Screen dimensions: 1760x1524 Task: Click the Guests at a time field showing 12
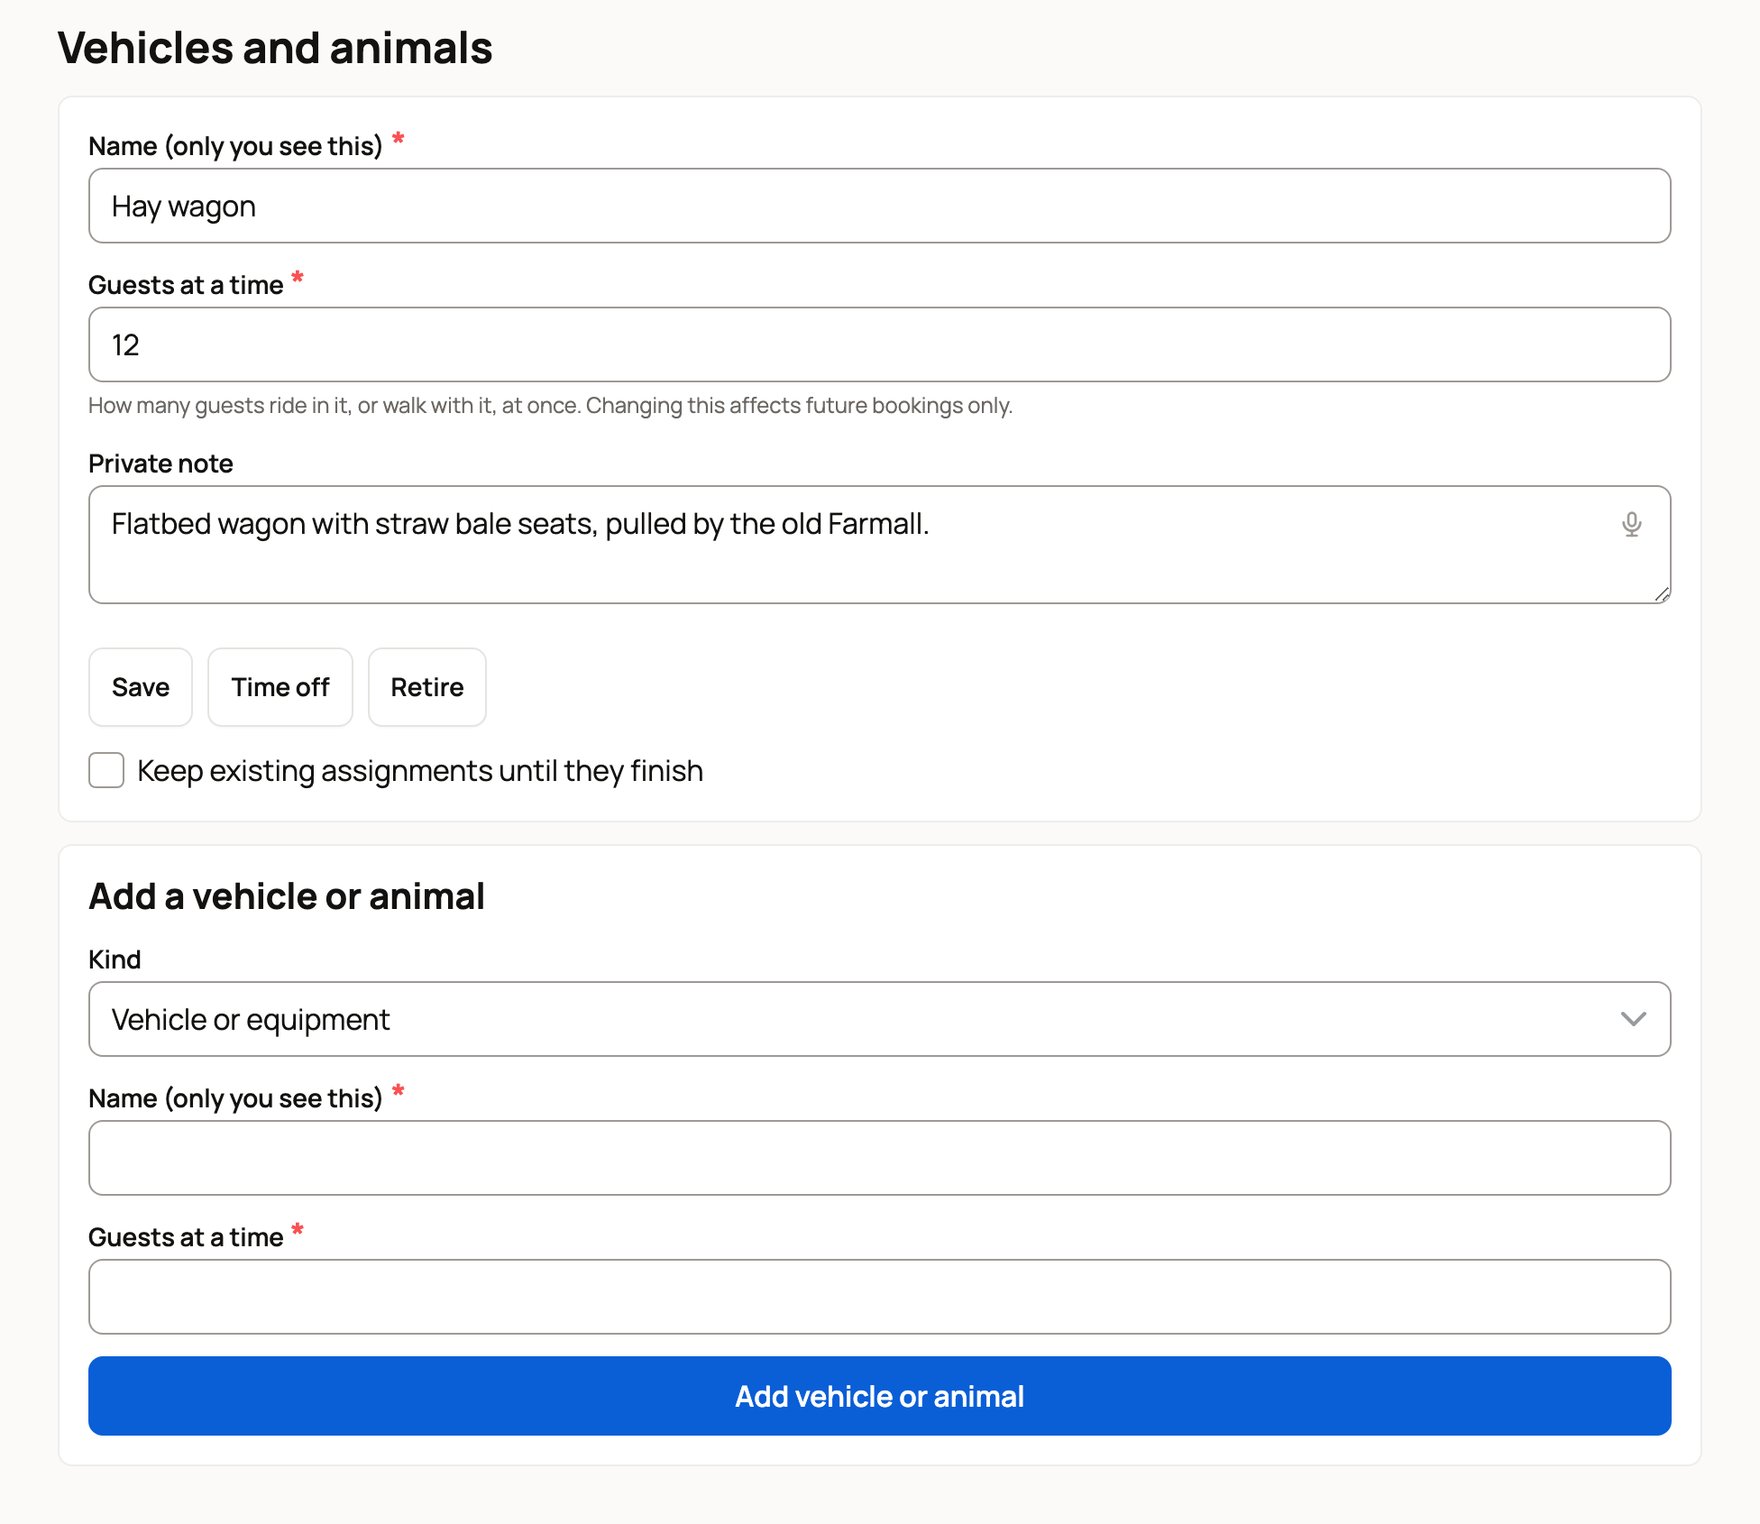tap(879, 345)
